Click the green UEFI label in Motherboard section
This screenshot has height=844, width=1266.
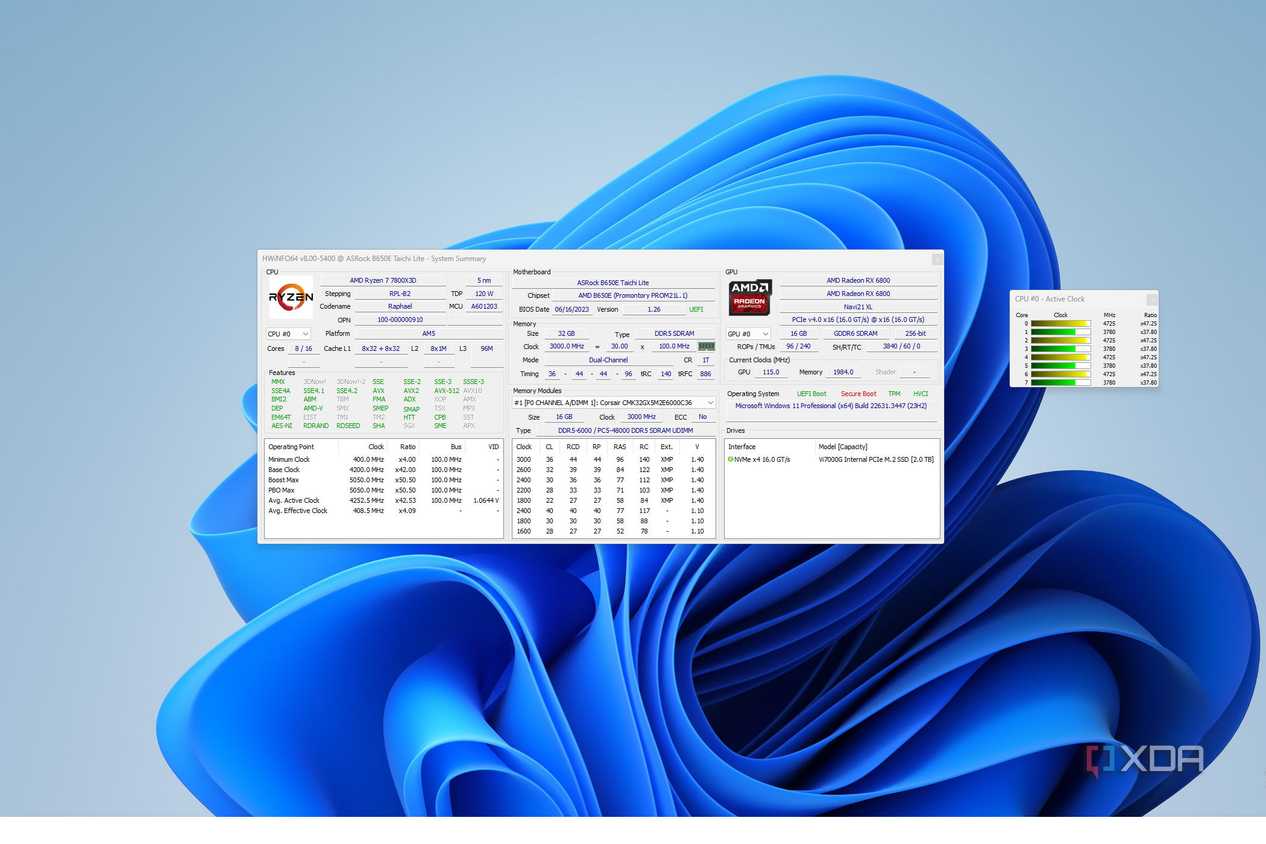tap(696, 310)
